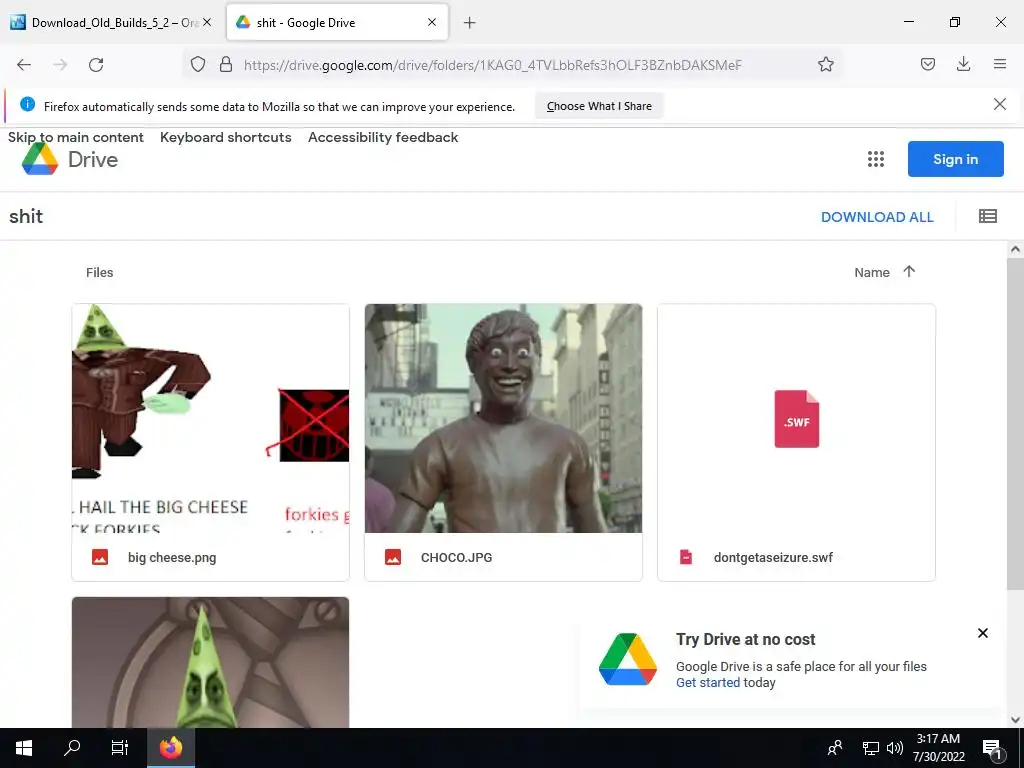The height and width of the screenshot is (768, 1024).
Task: Open the notification center icon
Action: tap(992, 748)
